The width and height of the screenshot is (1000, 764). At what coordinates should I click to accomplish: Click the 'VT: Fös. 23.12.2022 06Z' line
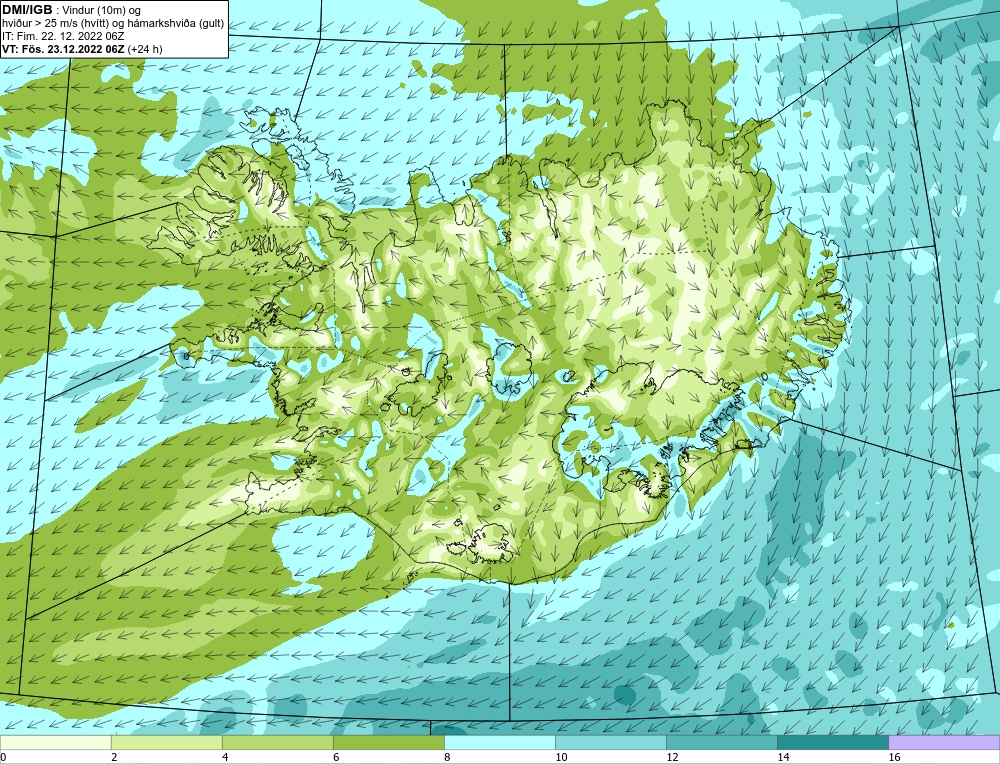[x=63, y=49]
